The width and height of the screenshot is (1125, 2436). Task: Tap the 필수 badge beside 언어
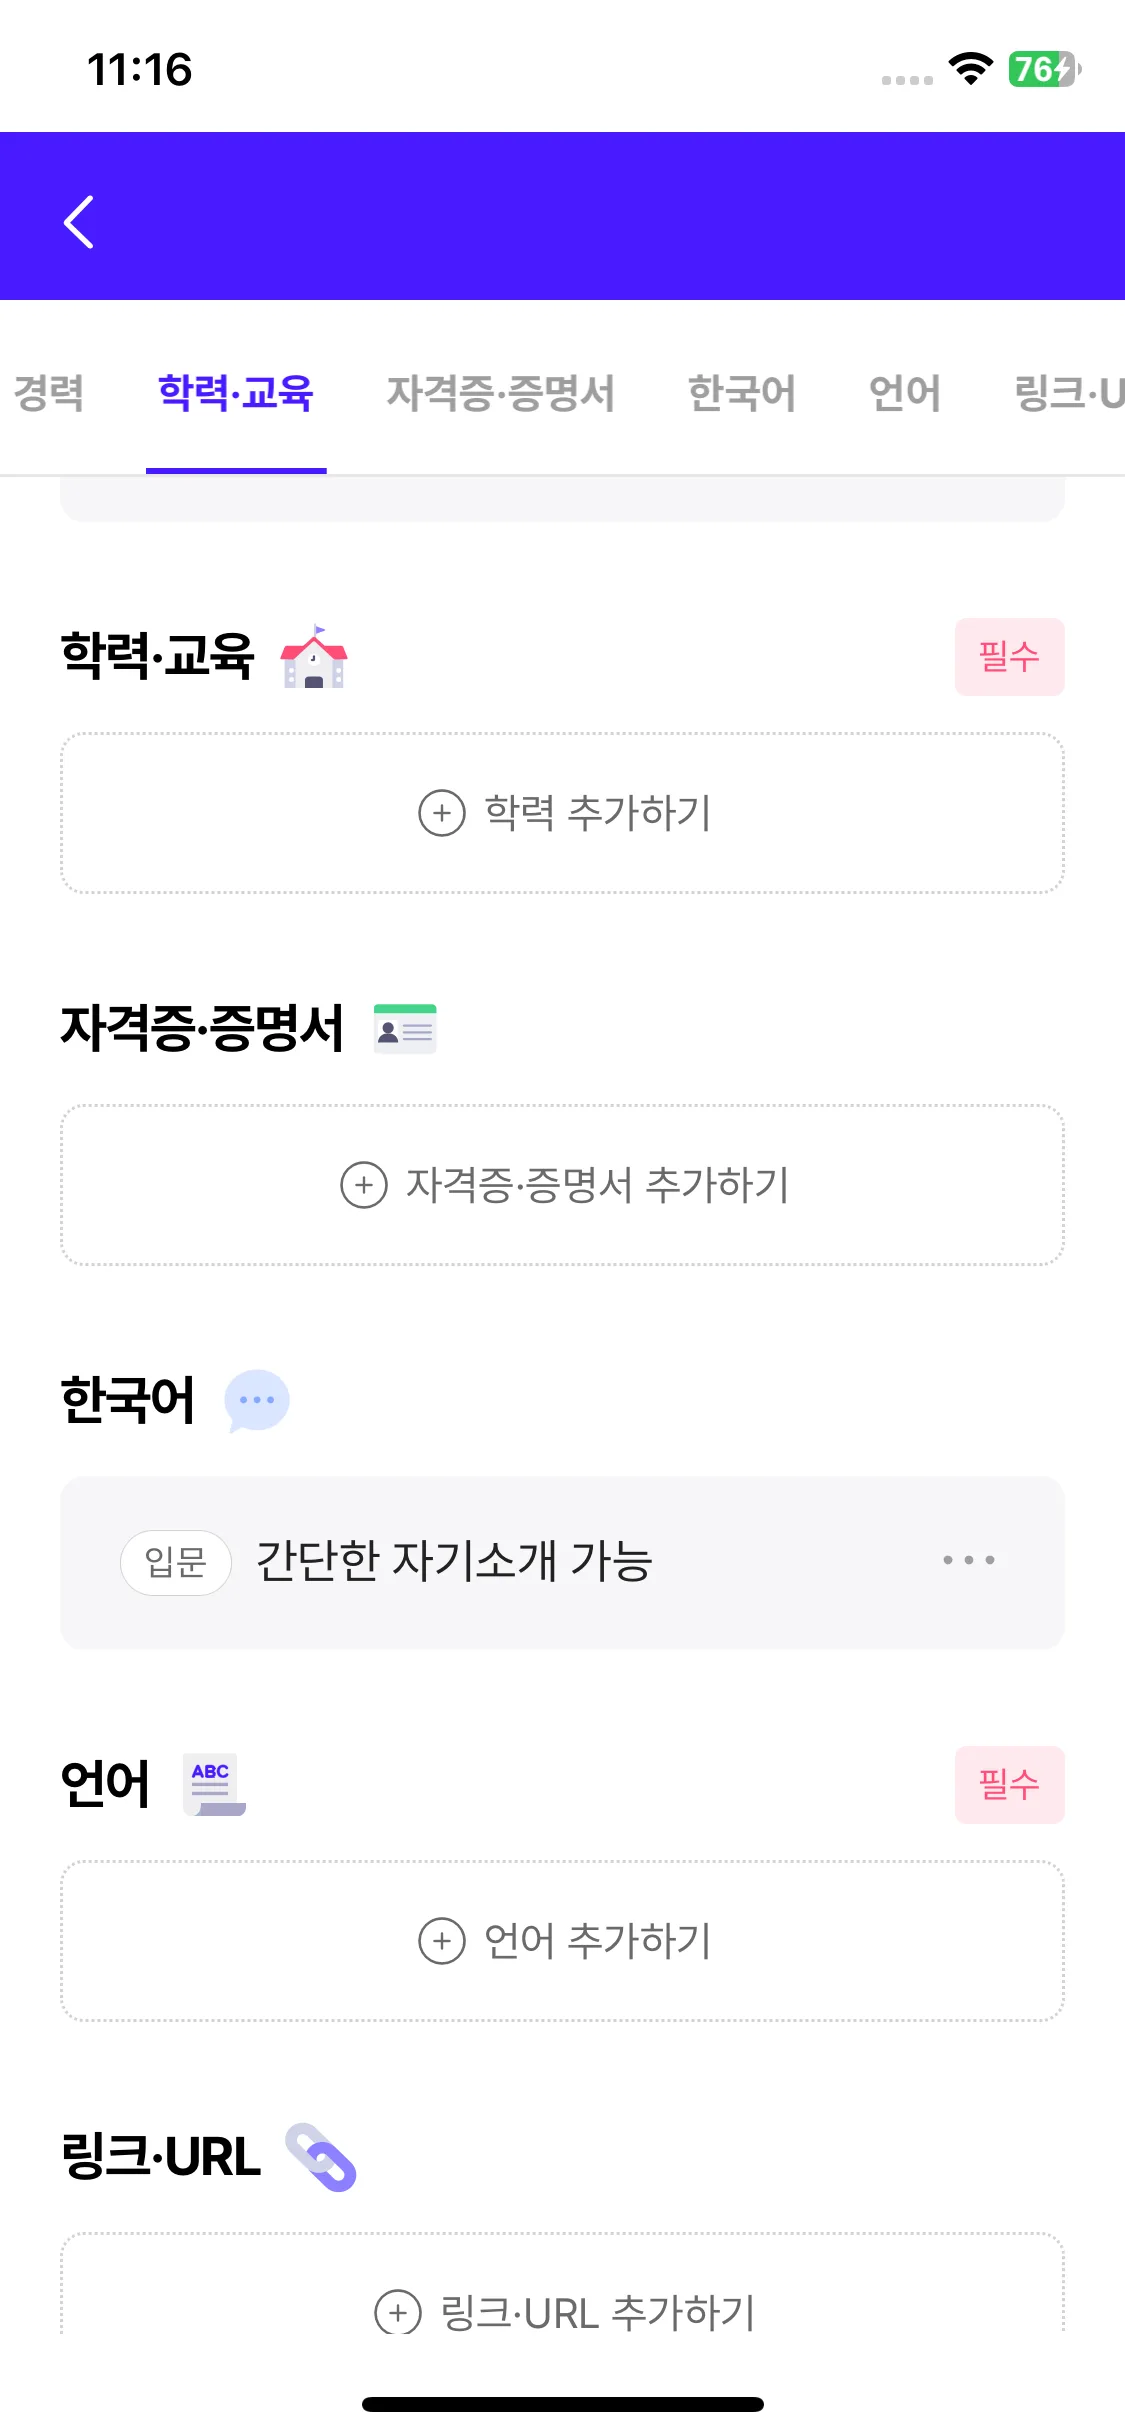1009,1785
